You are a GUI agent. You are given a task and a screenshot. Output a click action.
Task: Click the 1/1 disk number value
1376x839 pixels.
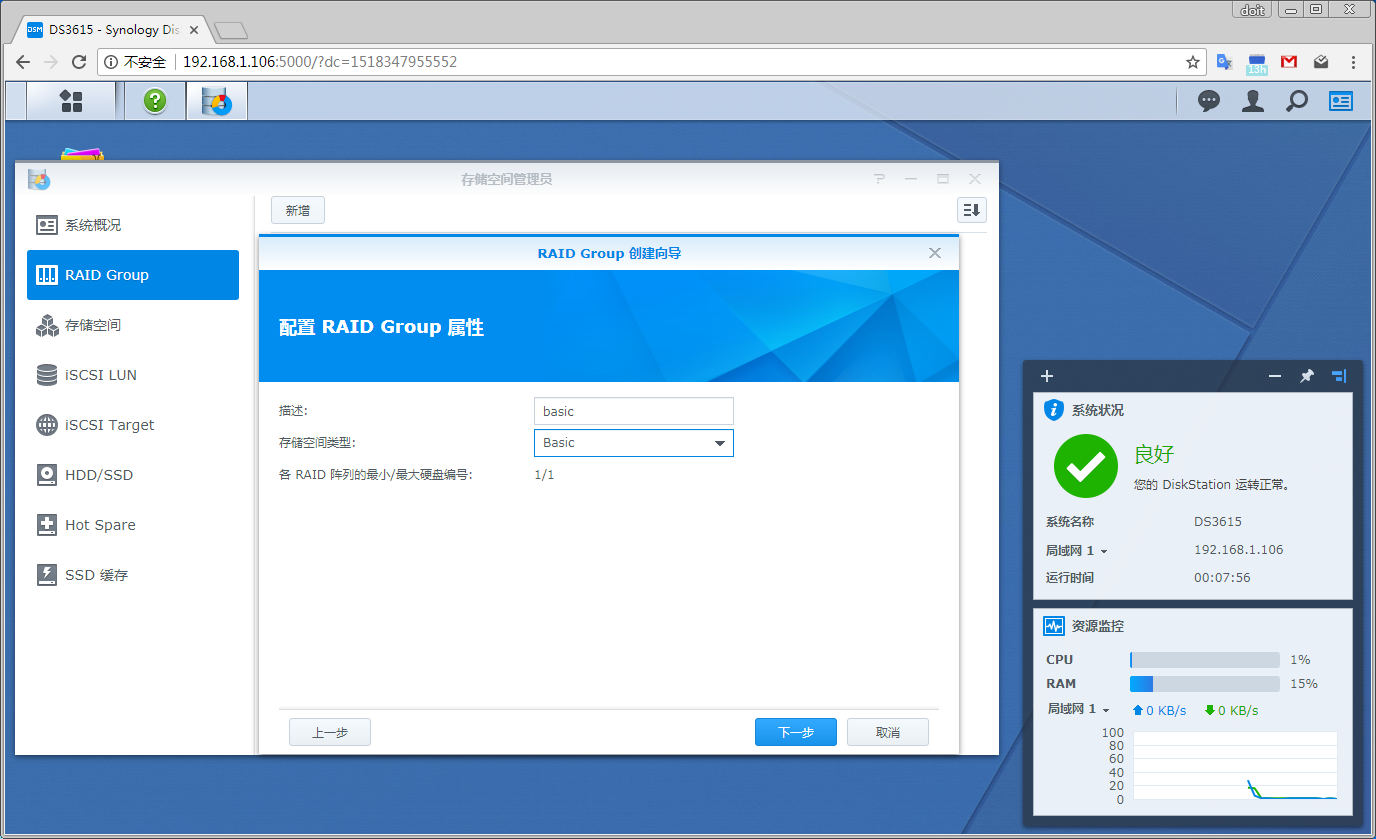coord(544,475)
